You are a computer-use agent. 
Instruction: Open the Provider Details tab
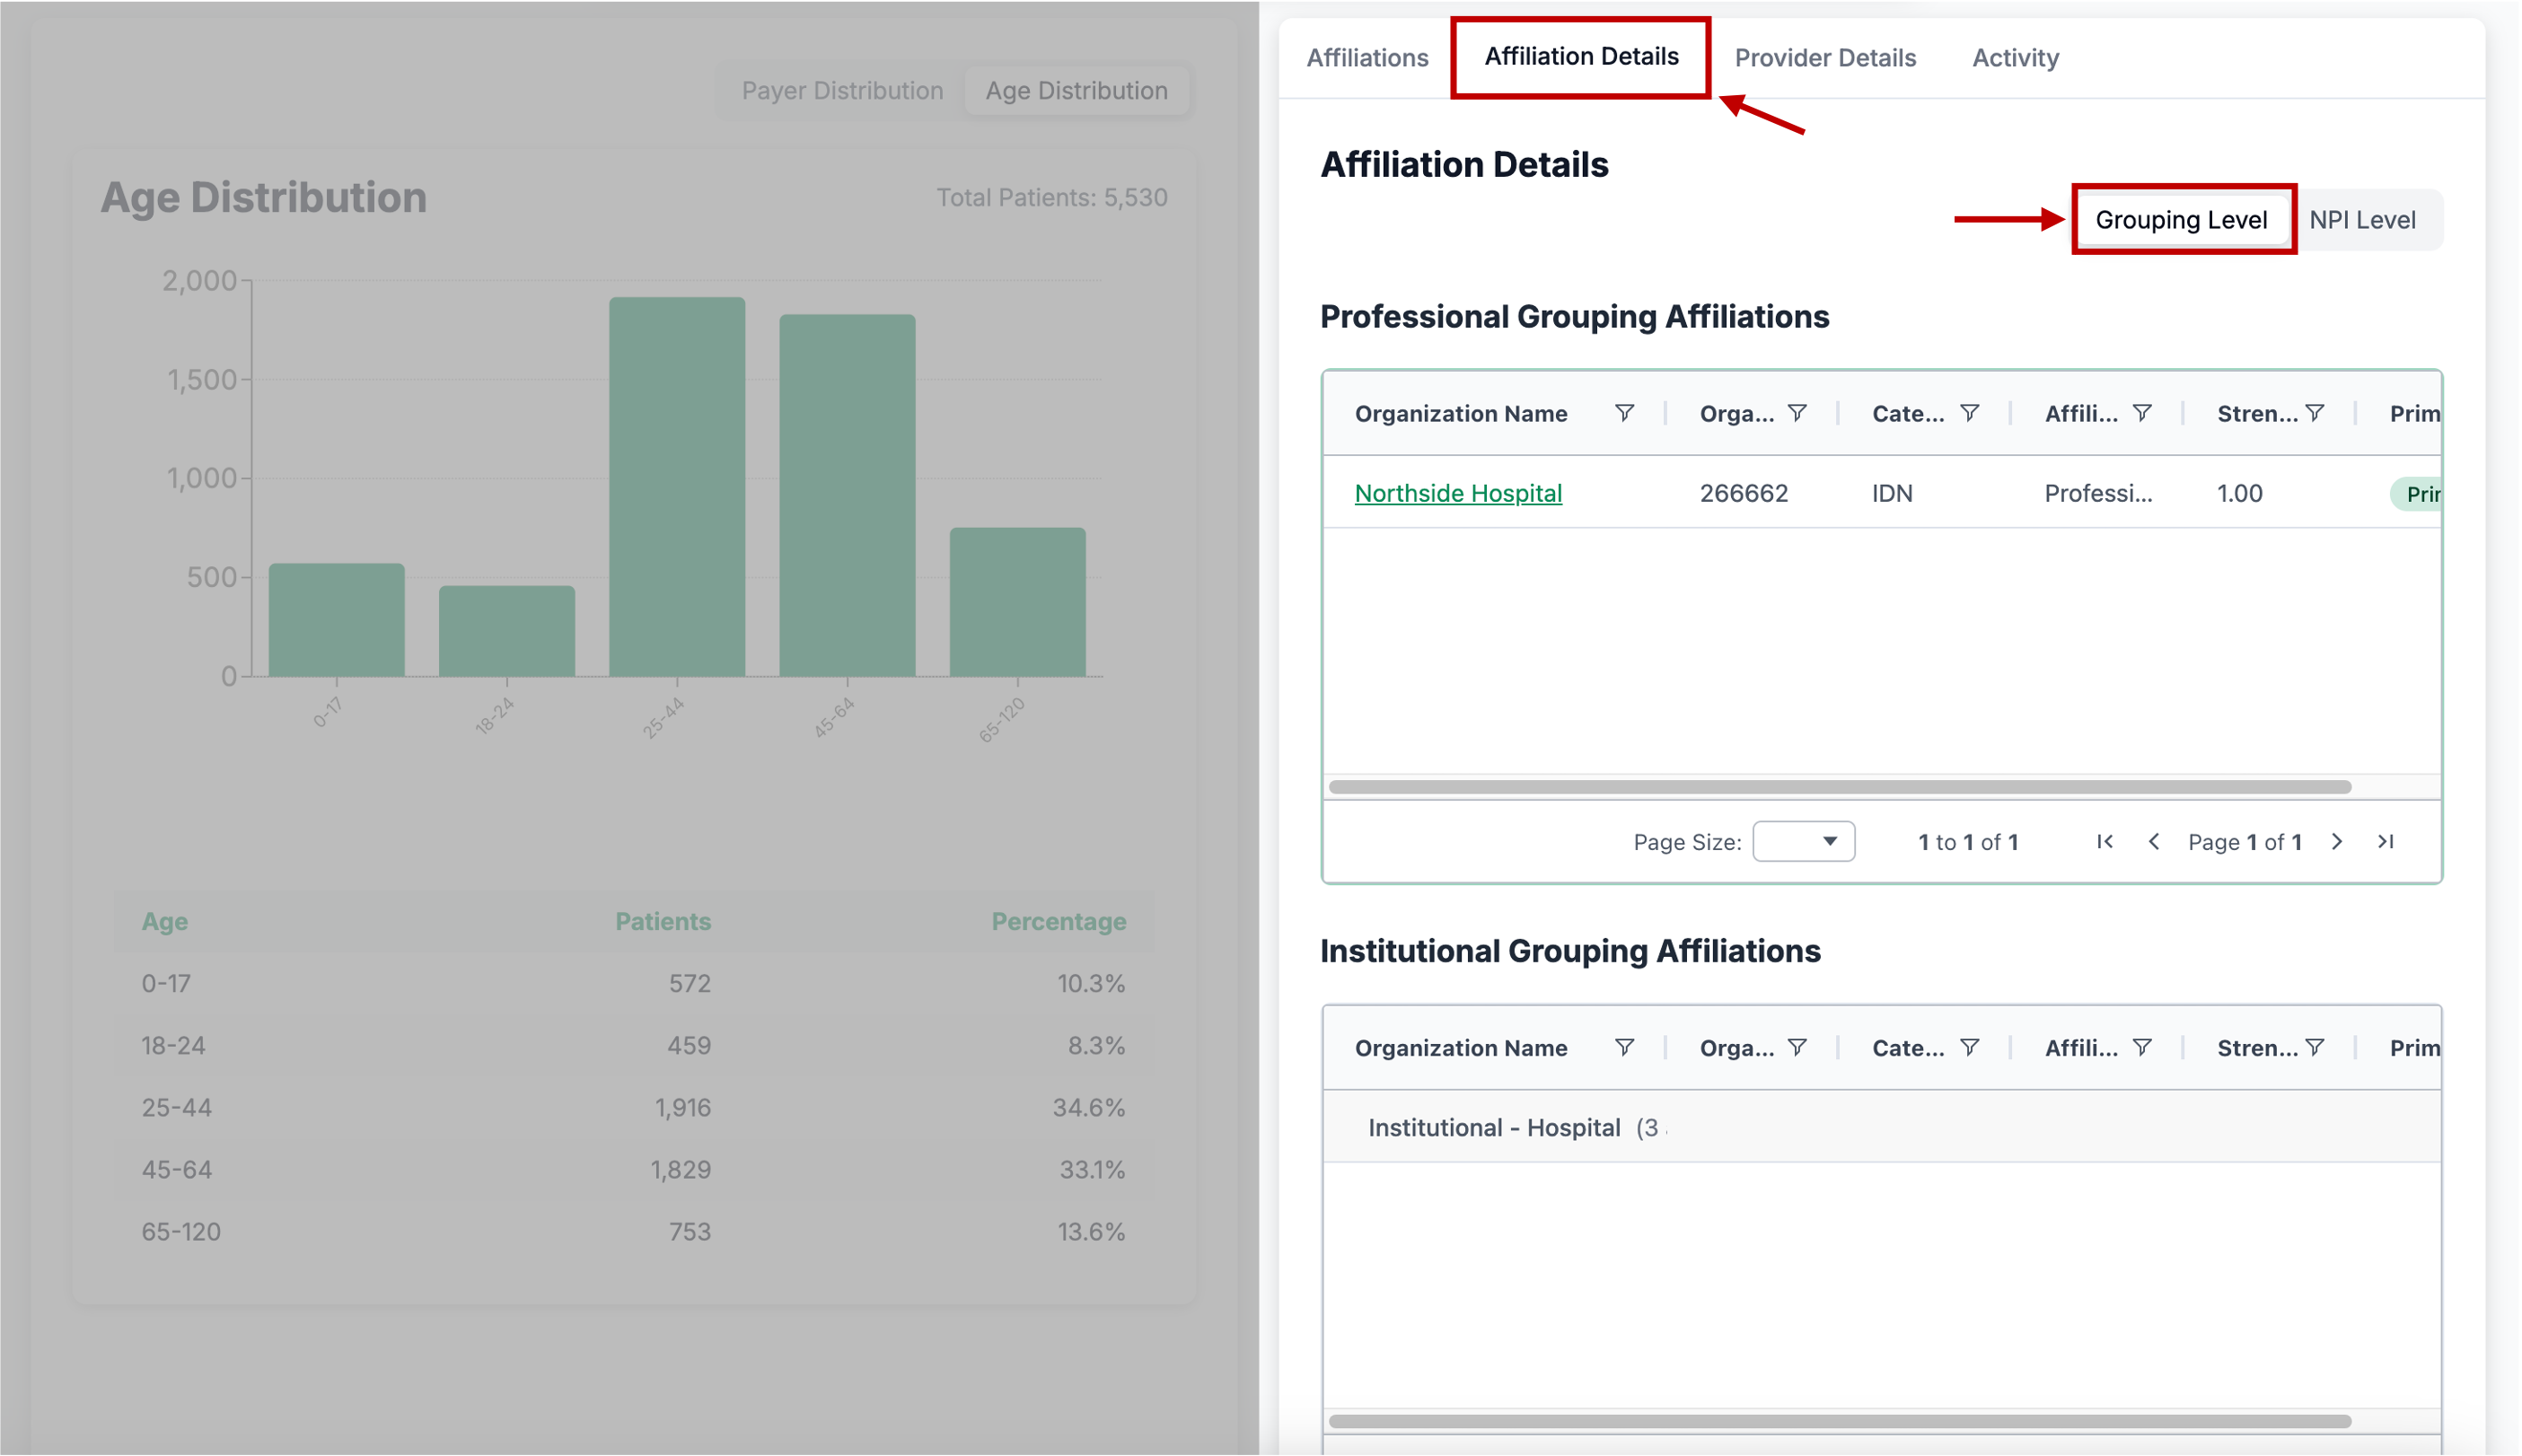click(1824, 58)
